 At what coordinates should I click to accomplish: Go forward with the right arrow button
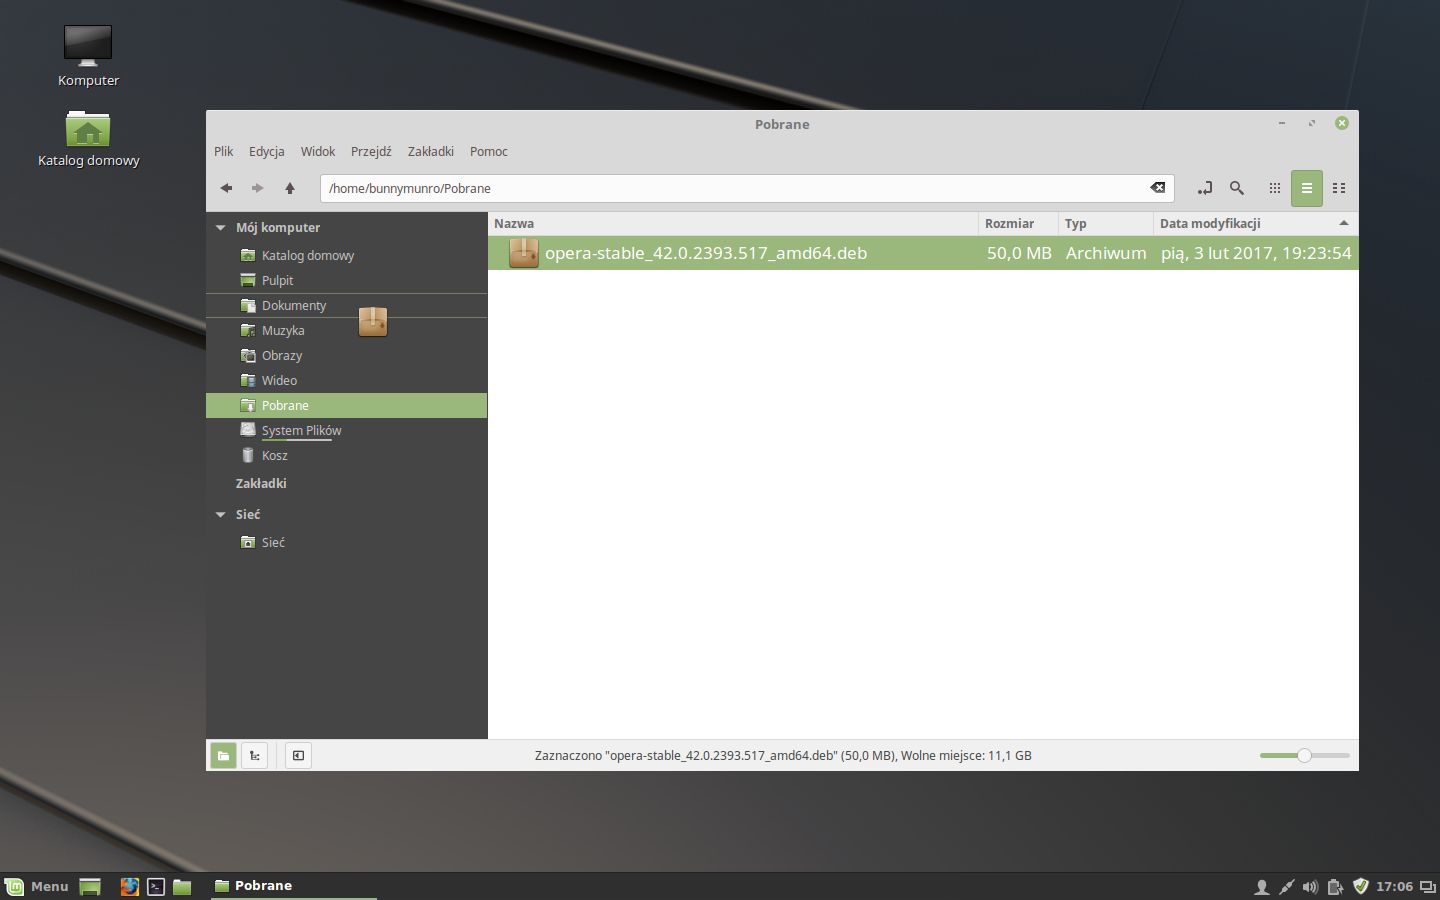click(258, 188)
